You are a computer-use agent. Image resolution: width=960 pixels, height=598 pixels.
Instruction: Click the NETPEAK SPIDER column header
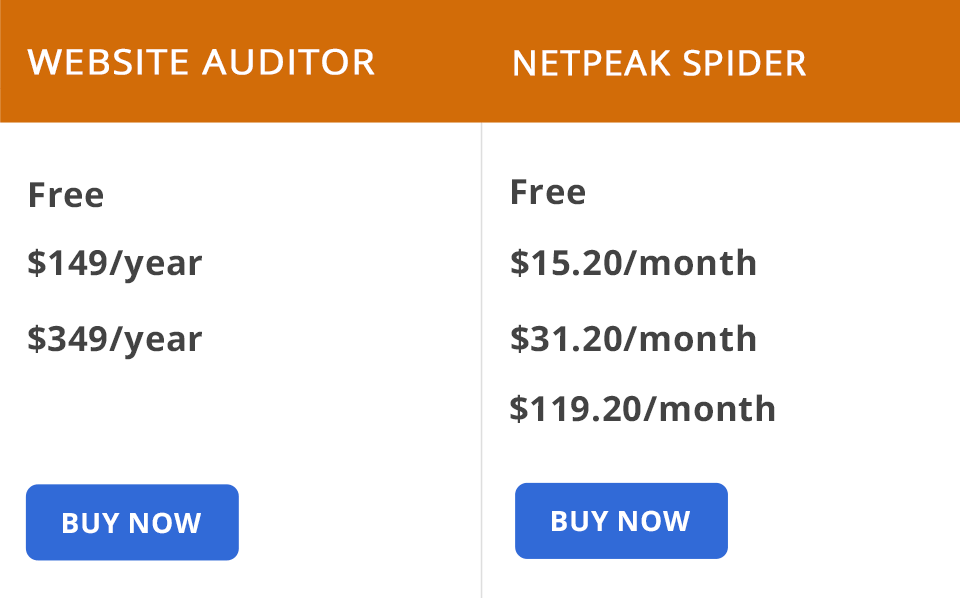[x=659, y=63]
